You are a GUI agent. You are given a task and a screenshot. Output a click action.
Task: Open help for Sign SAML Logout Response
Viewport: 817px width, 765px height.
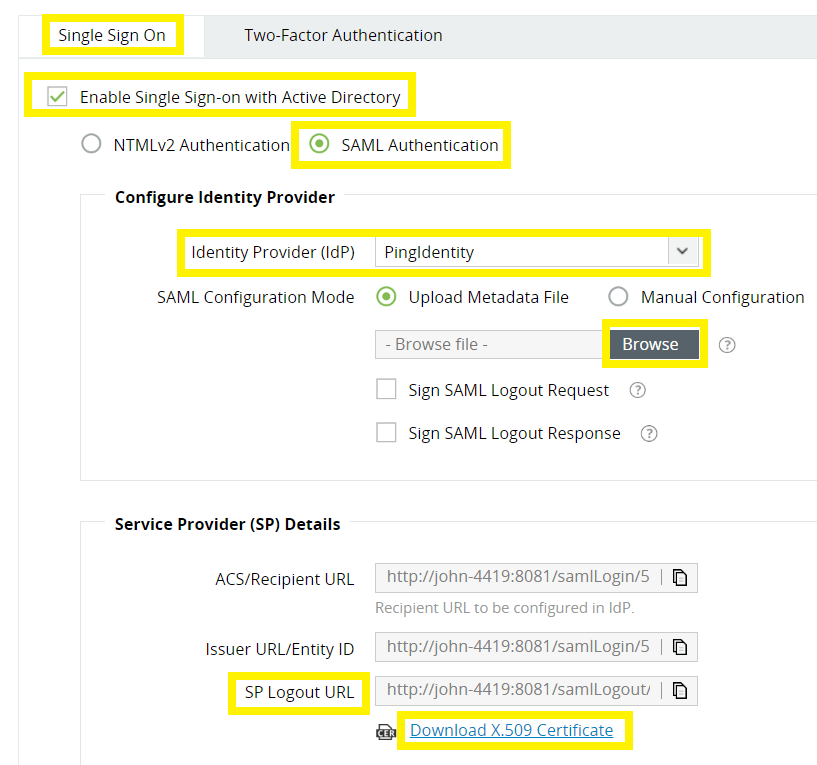tap(648, 433)
